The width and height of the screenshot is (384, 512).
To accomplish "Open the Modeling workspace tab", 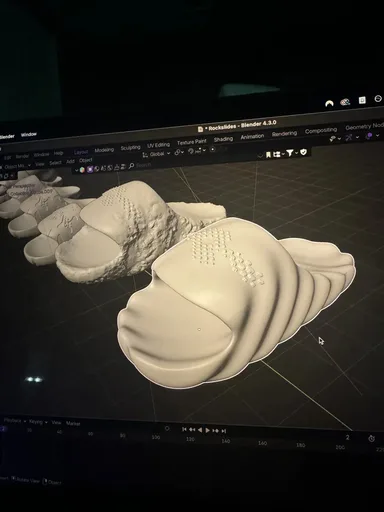I will pyautogui.click(x=104, y=150).
